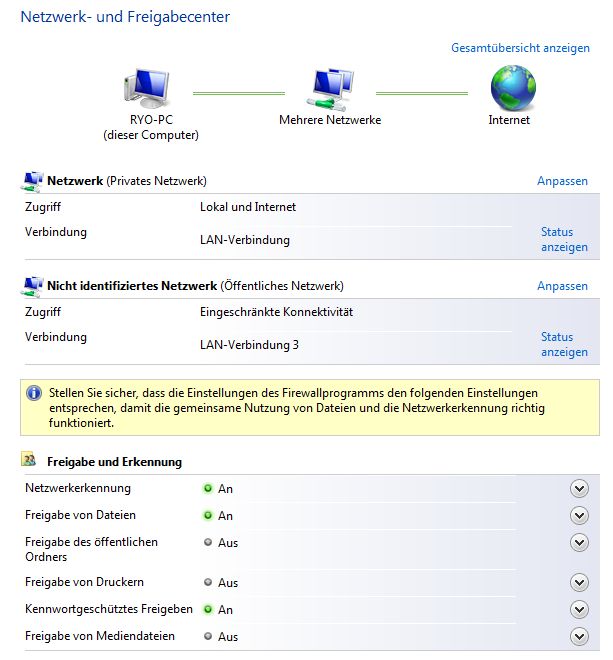Click the Nicht identifiziertes Netzwerk icon
This screenshot has height=660, width=613.
coord(32,287)
